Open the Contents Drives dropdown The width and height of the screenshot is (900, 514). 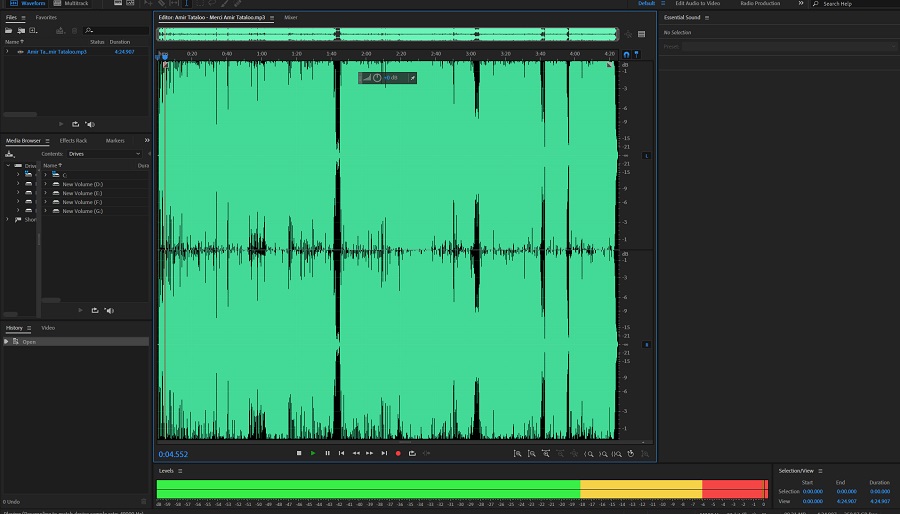pyautogui.click(x=104, y=154)
